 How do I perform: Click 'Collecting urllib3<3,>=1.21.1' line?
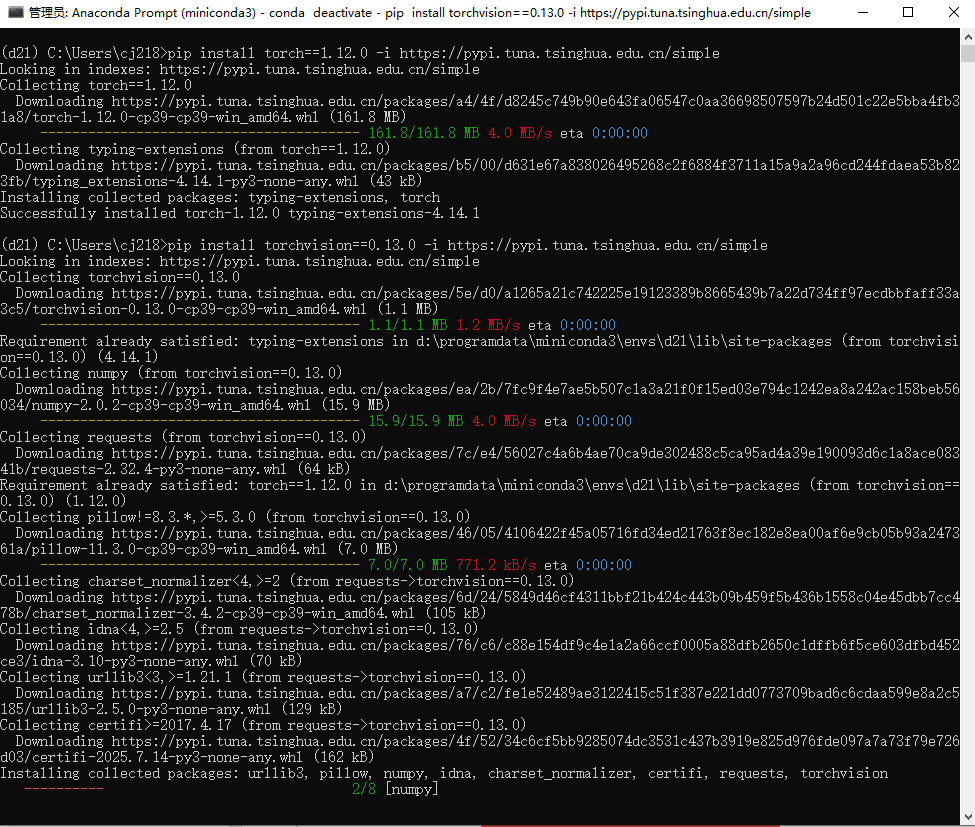[263, 677]
